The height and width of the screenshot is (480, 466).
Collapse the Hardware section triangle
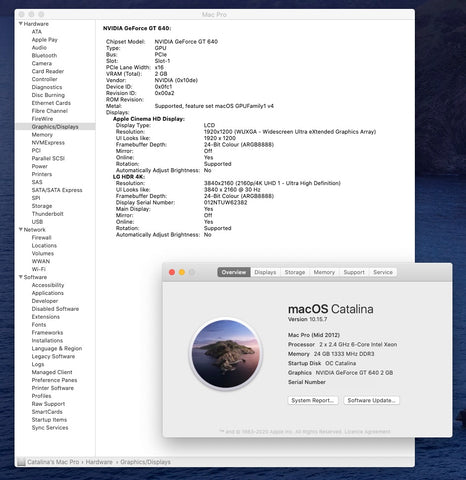click(21, 24)
